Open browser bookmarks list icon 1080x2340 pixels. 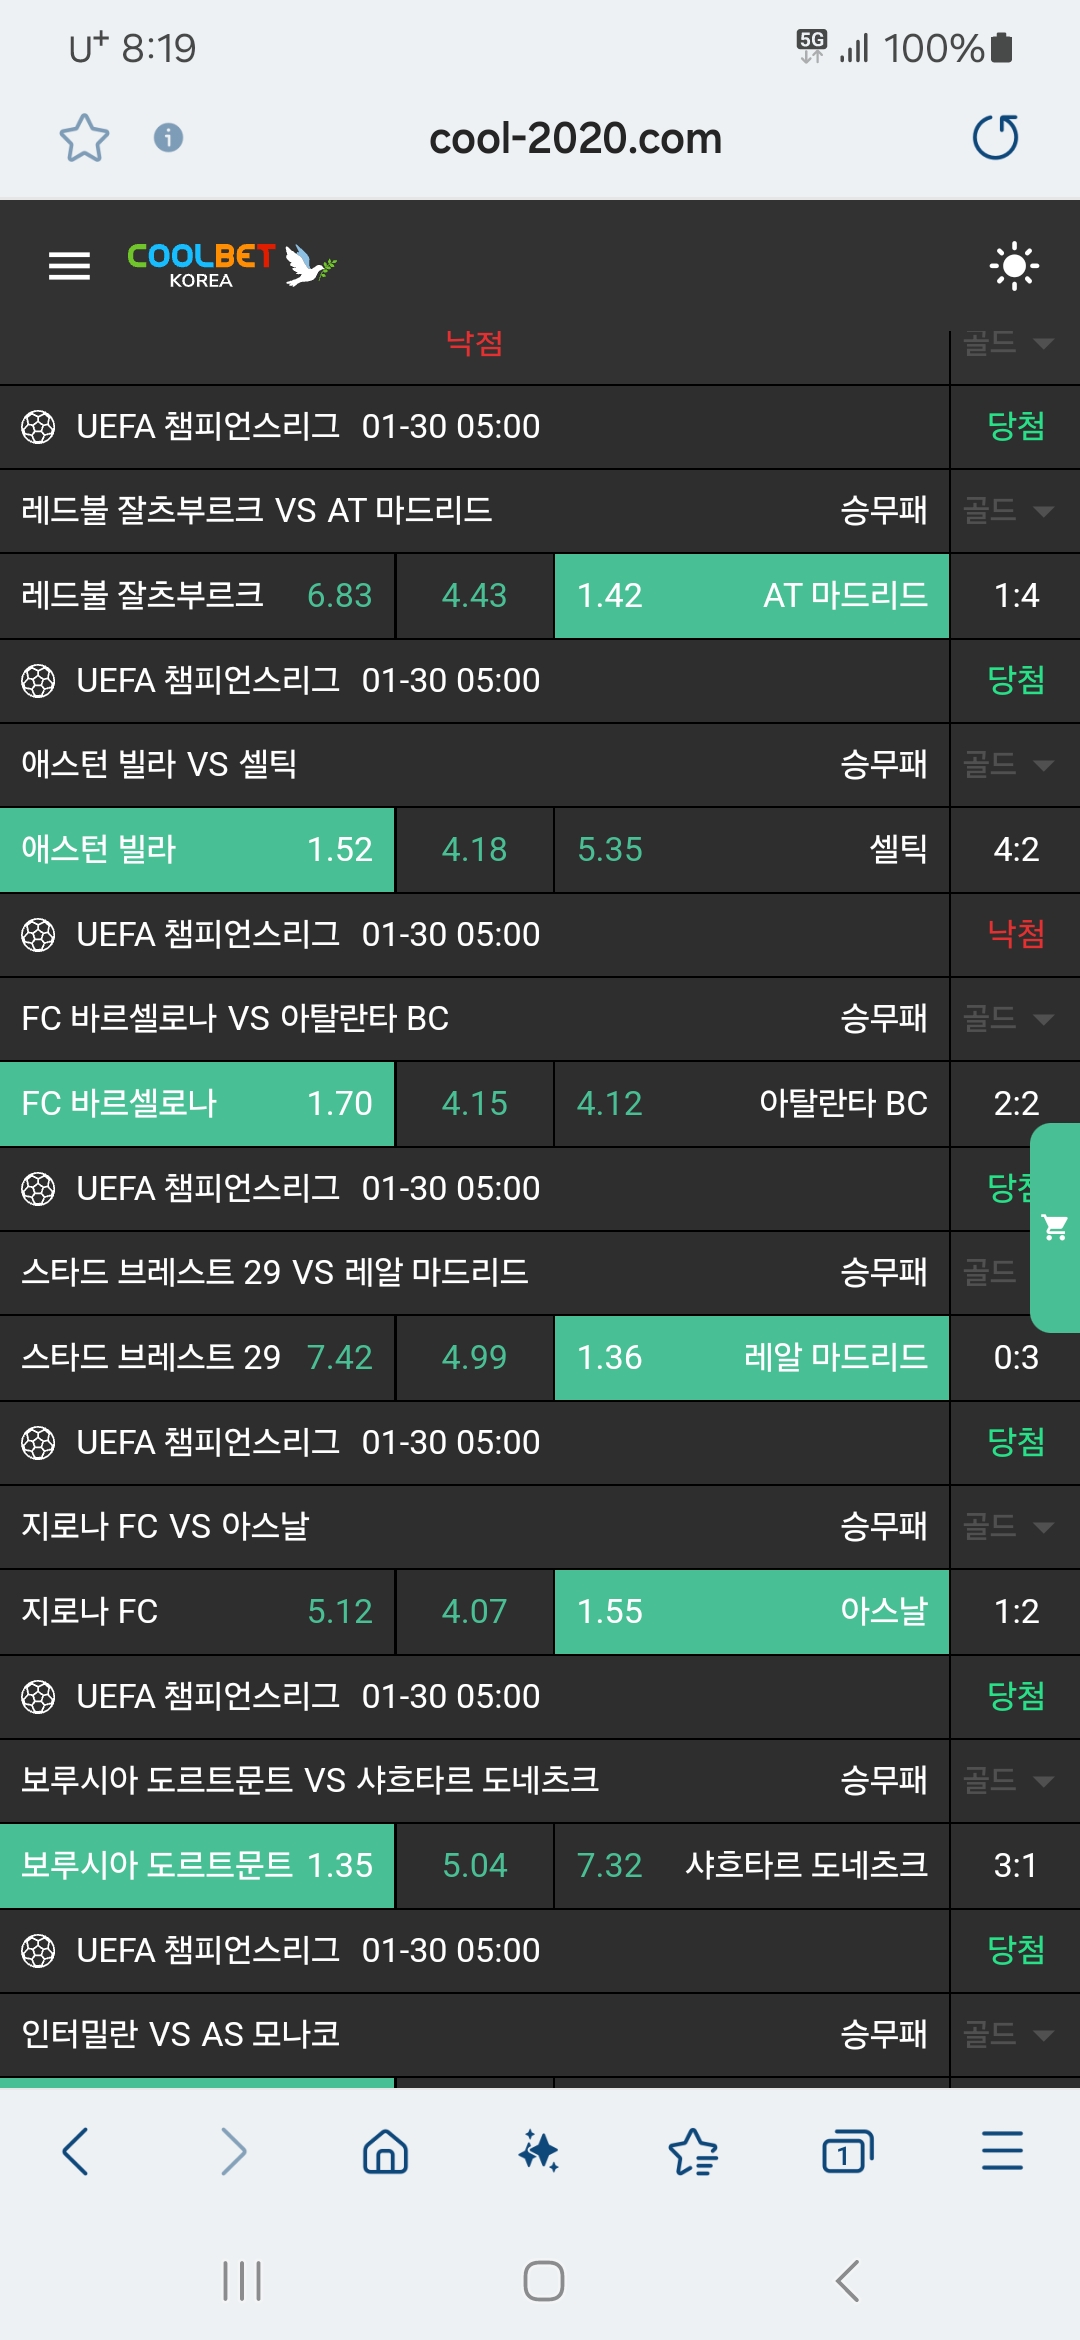point(693,2151)
